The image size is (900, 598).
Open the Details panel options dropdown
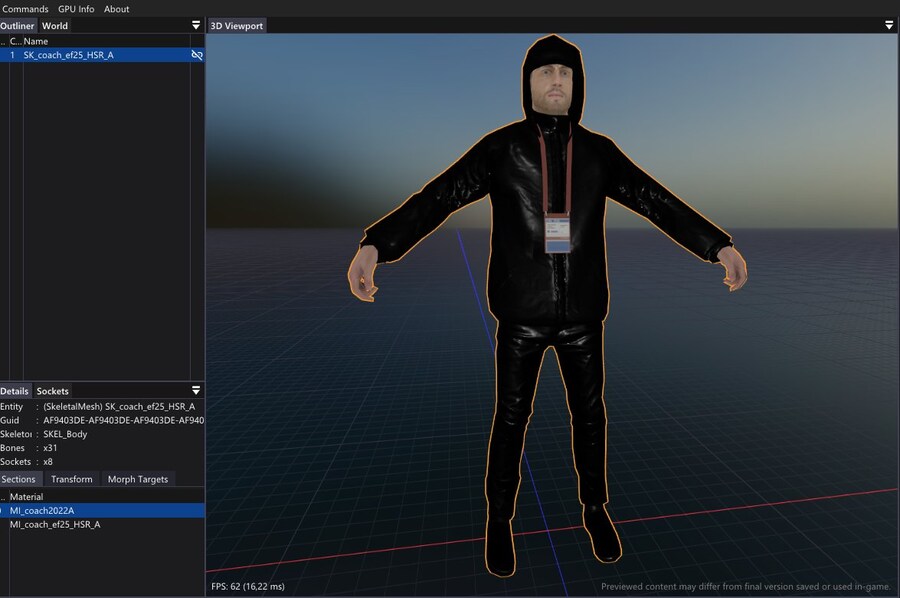tap(196, 390)
